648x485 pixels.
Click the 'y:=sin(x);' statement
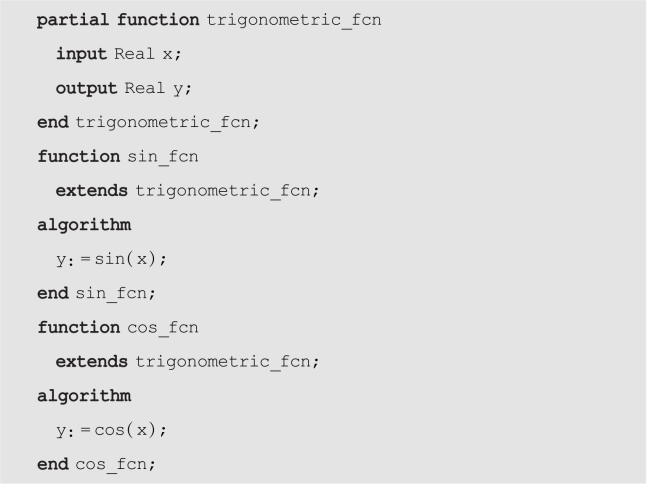(x=111, y=259)
